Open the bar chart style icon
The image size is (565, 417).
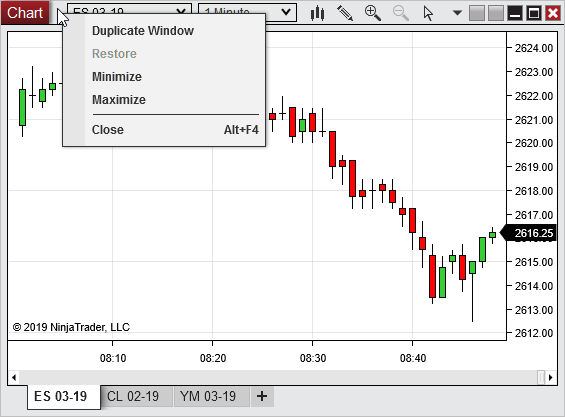(x=317, y=13)
